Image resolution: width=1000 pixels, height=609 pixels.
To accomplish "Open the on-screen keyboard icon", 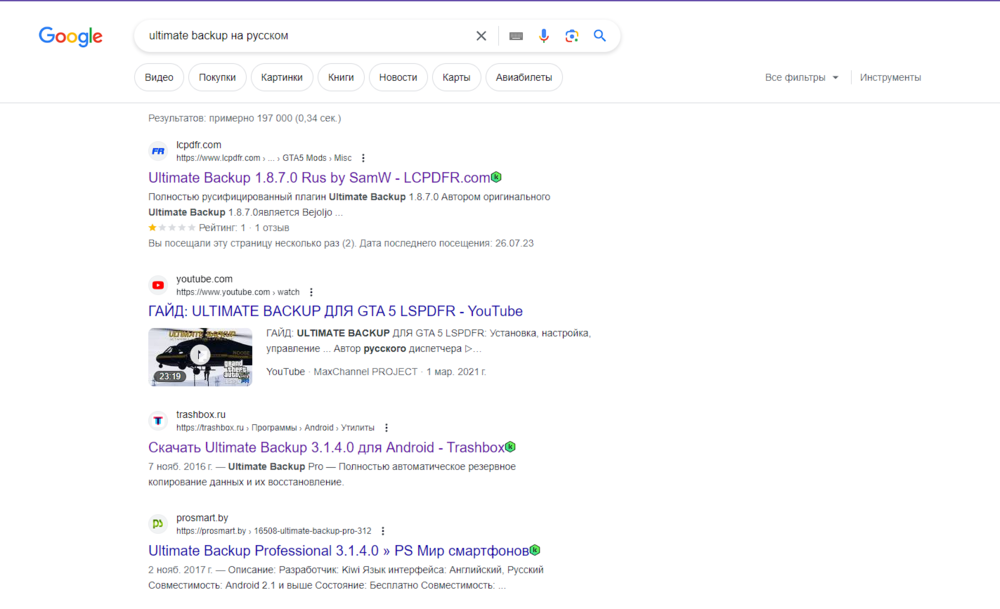I will [x=515, y=35].
